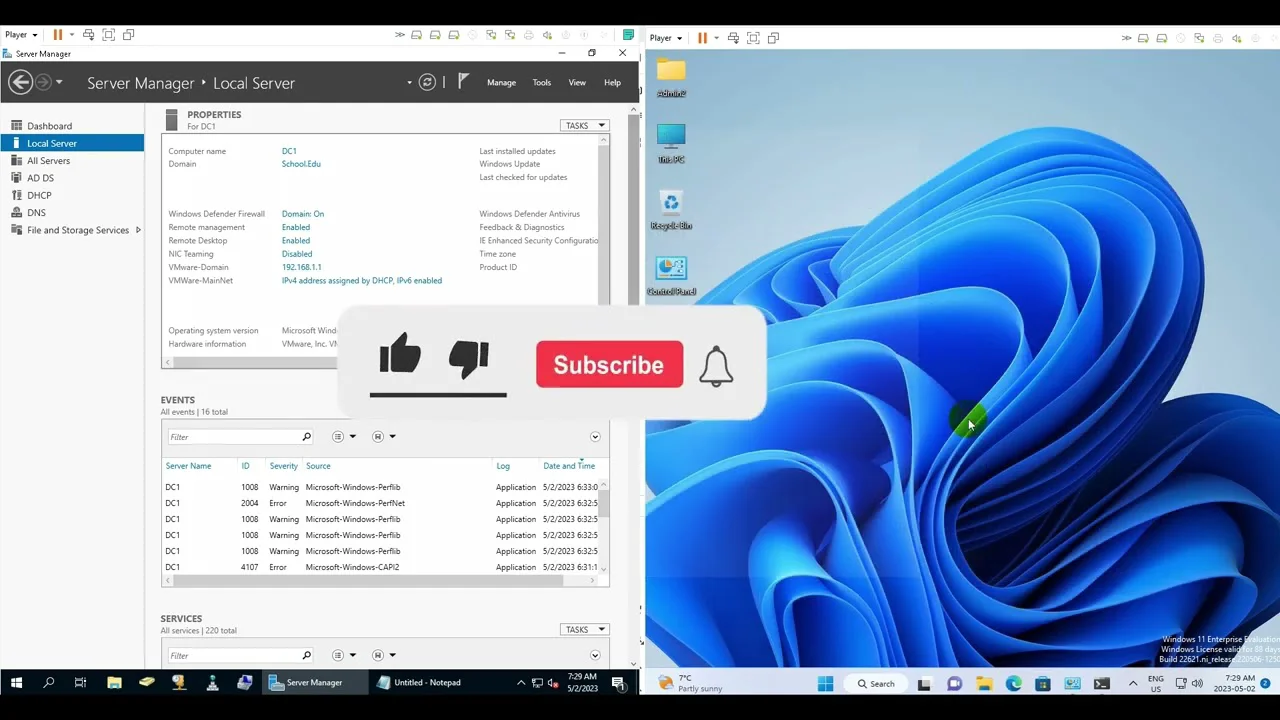Click the thumbs up like icon

pyautogui.click(x=400, y=355)
